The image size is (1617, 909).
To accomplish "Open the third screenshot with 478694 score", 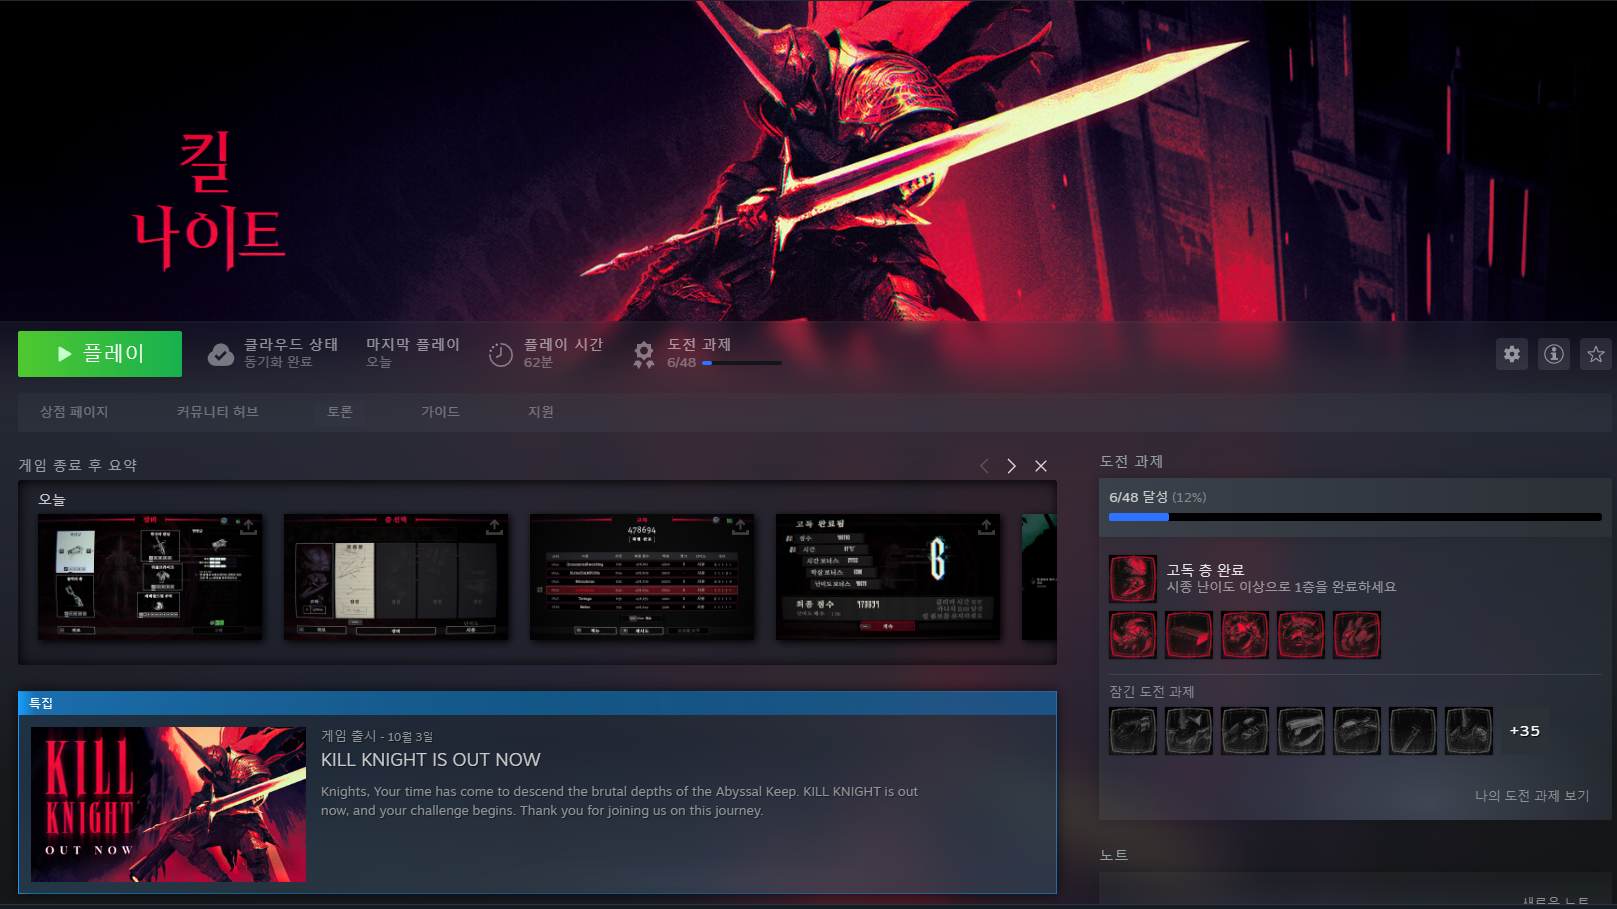I will (642, 577).
